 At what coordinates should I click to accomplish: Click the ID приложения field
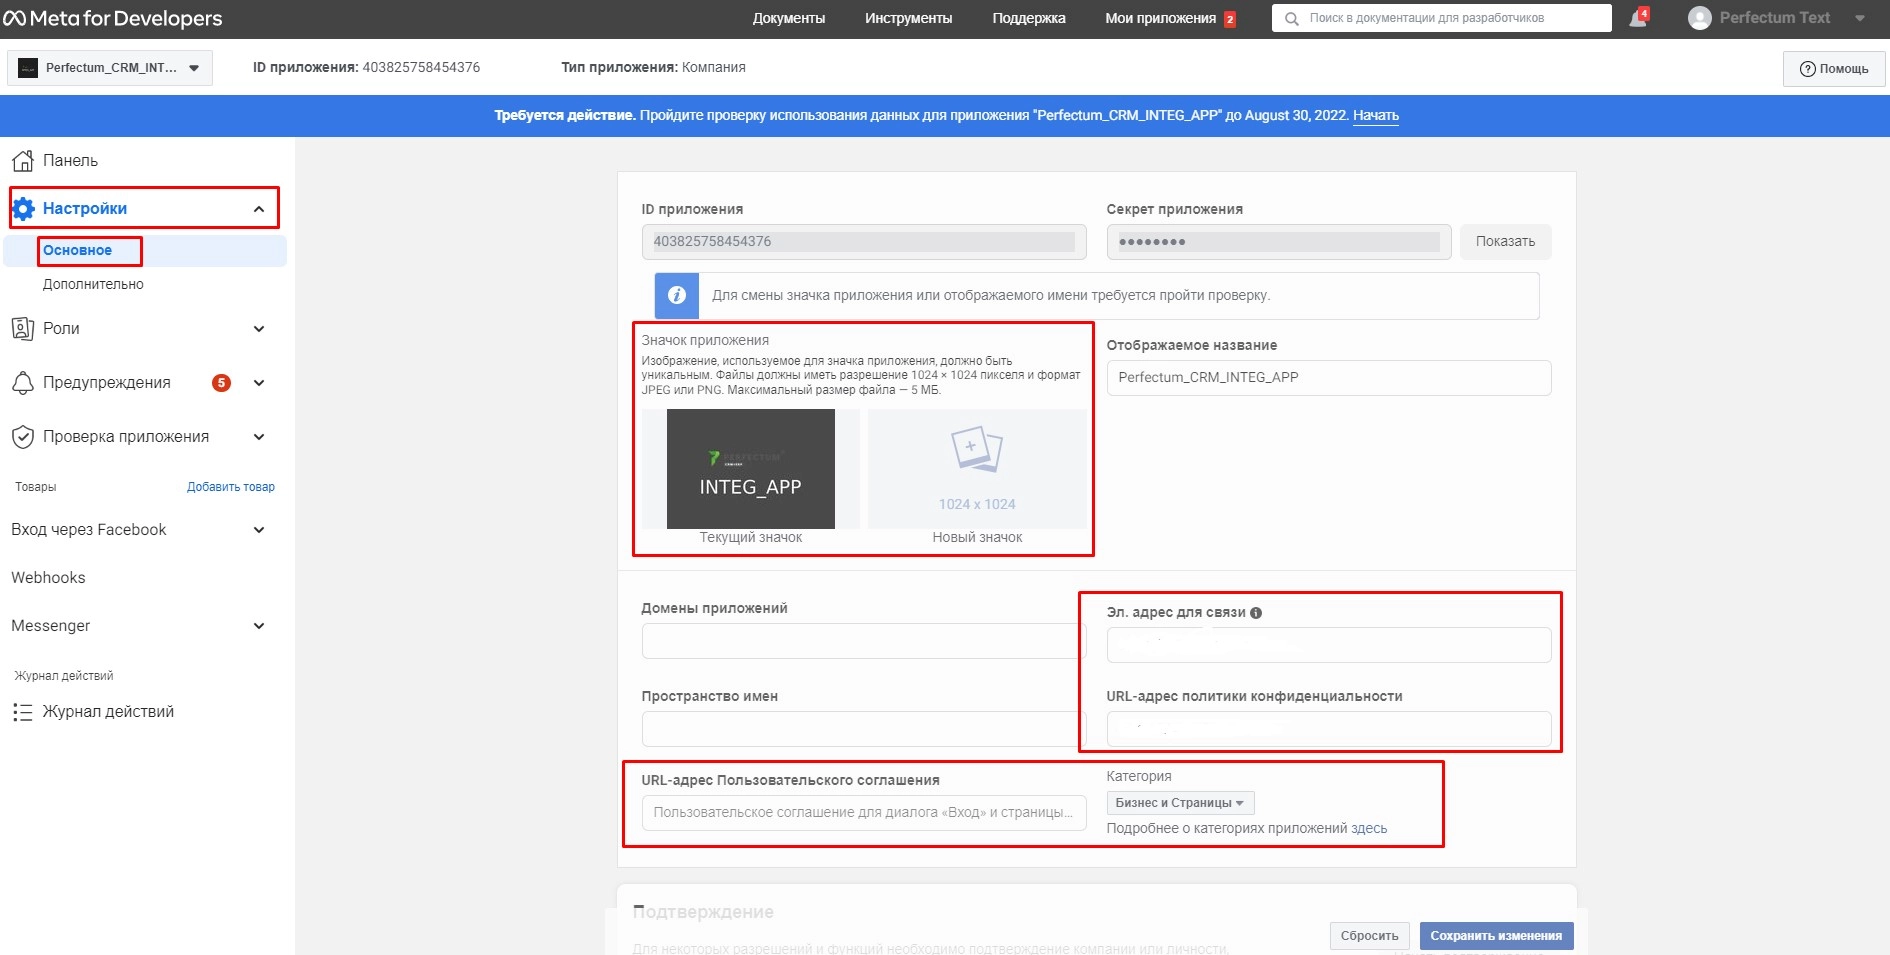pyautogui.click(x=864, y=242)
